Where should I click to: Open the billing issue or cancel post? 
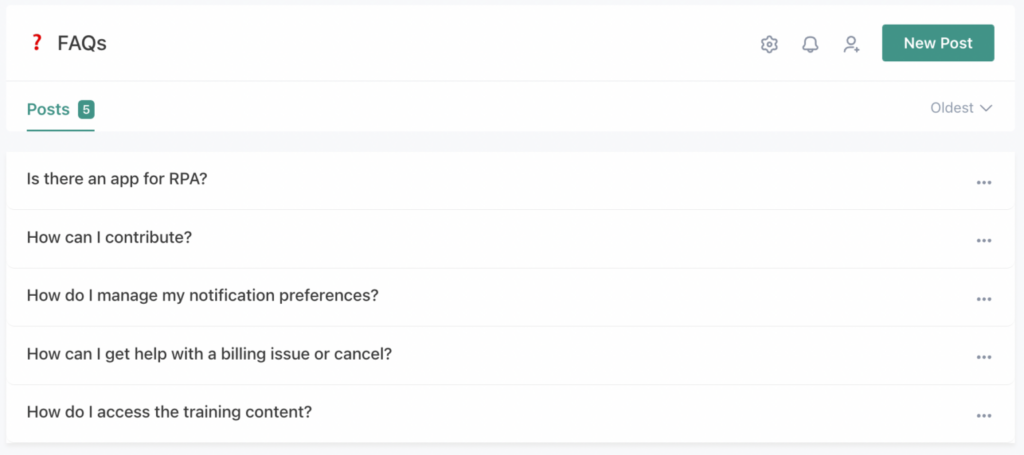point(208,354)
